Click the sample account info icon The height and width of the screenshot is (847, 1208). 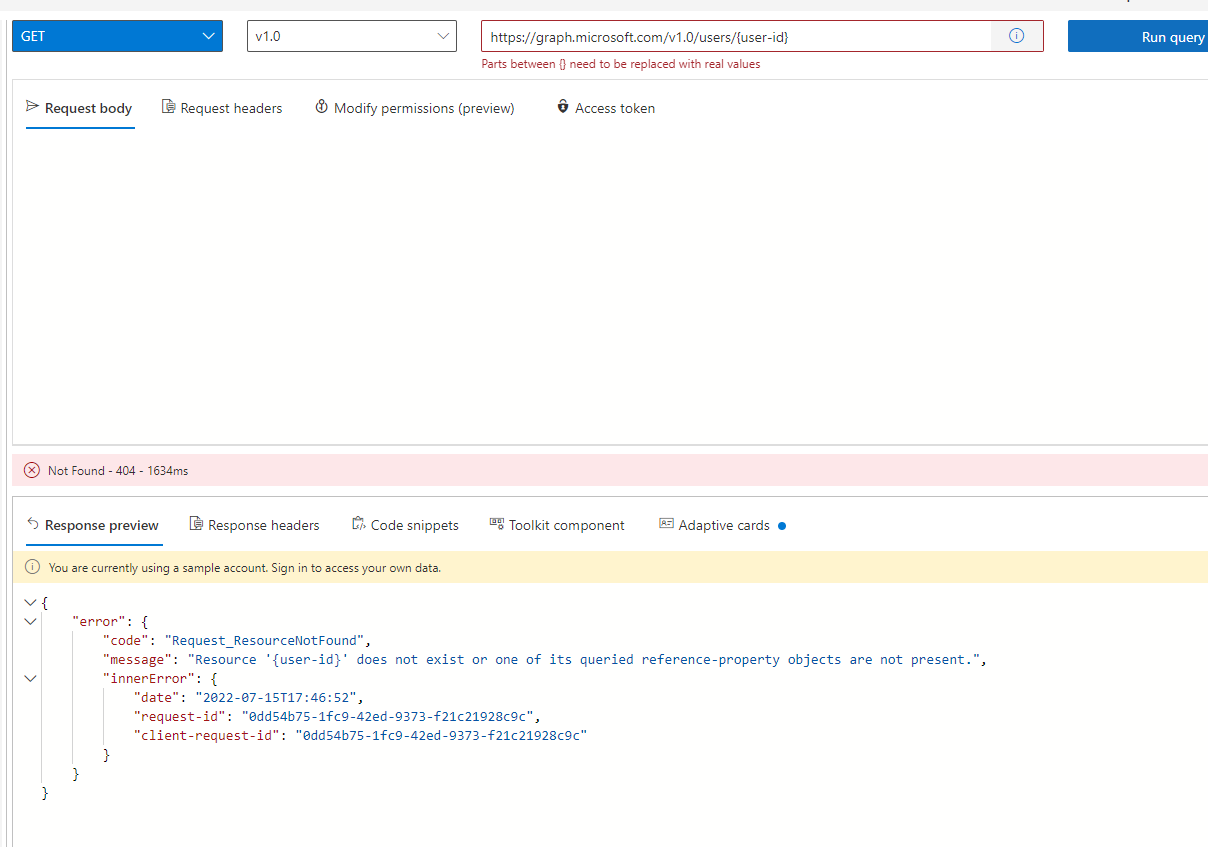point(32,567)
